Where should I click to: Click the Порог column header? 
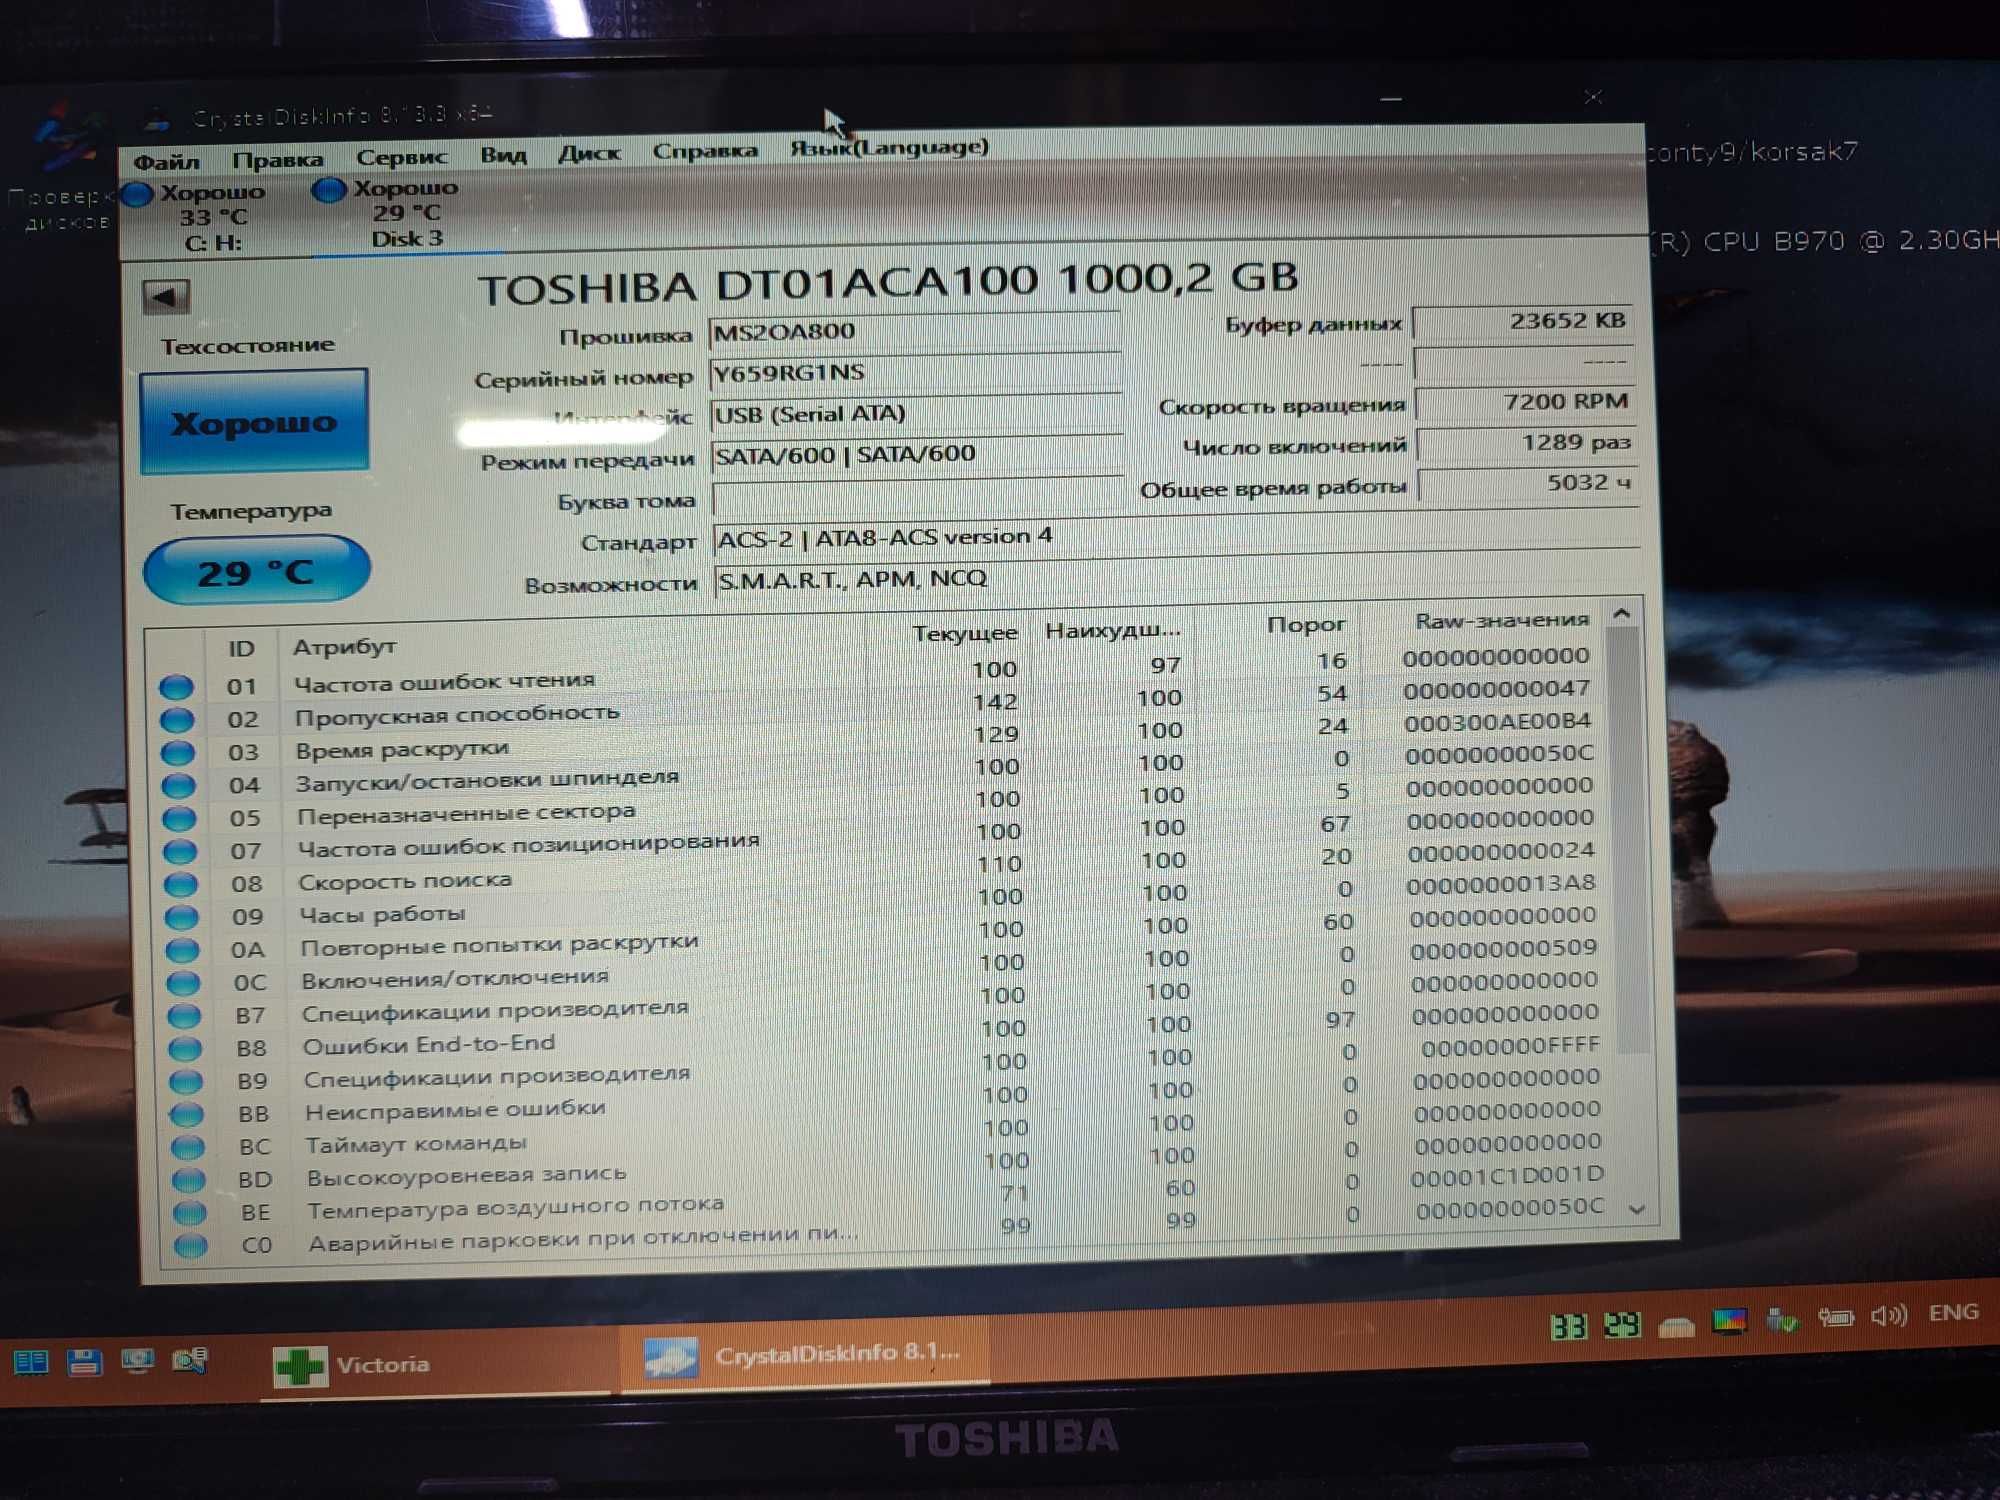click(1305, 624)
